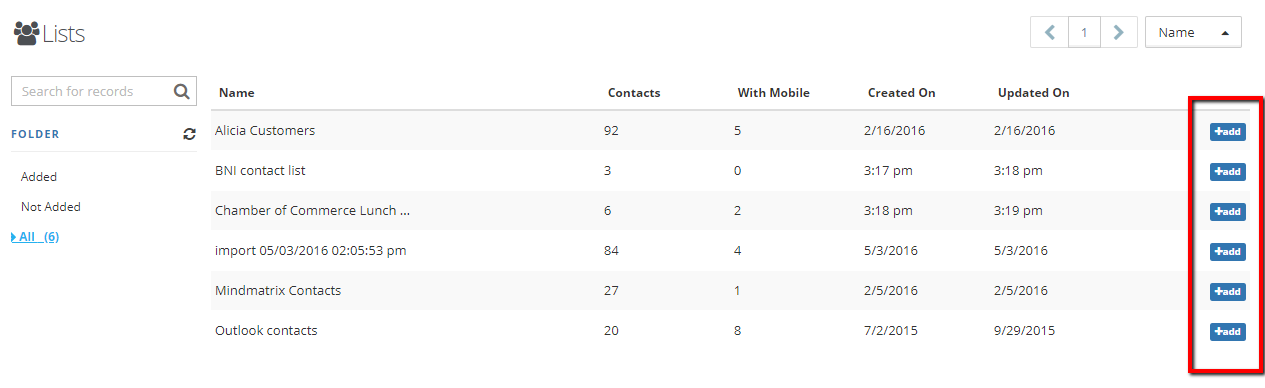Click the page number 1 box

1084,32
